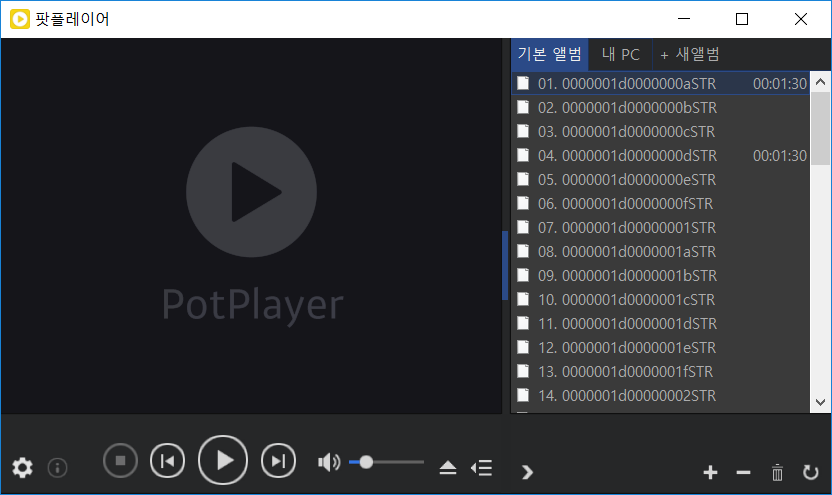Click the file icon of item 07
832x495 pixels.
[x=523, y=227]
